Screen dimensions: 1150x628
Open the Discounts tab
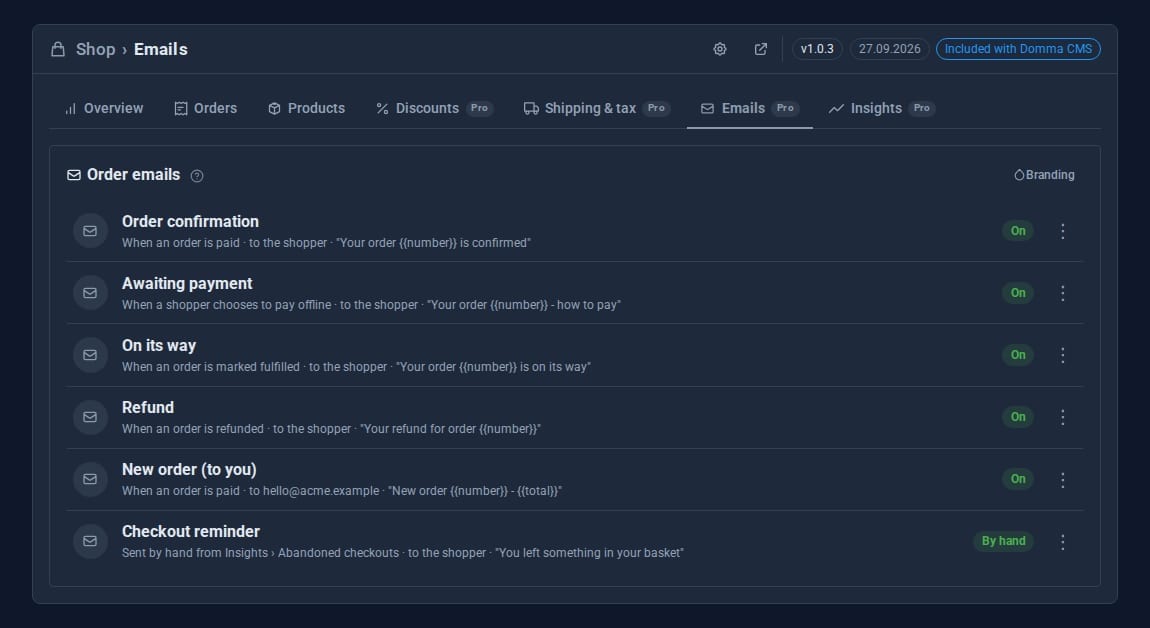coord(434,109)
